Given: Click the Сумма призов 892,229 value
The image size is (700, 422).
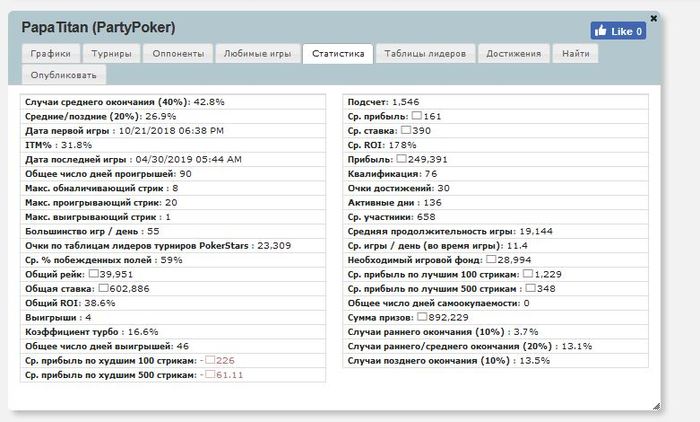Looking at the screenshot, I should coord(443,318).
